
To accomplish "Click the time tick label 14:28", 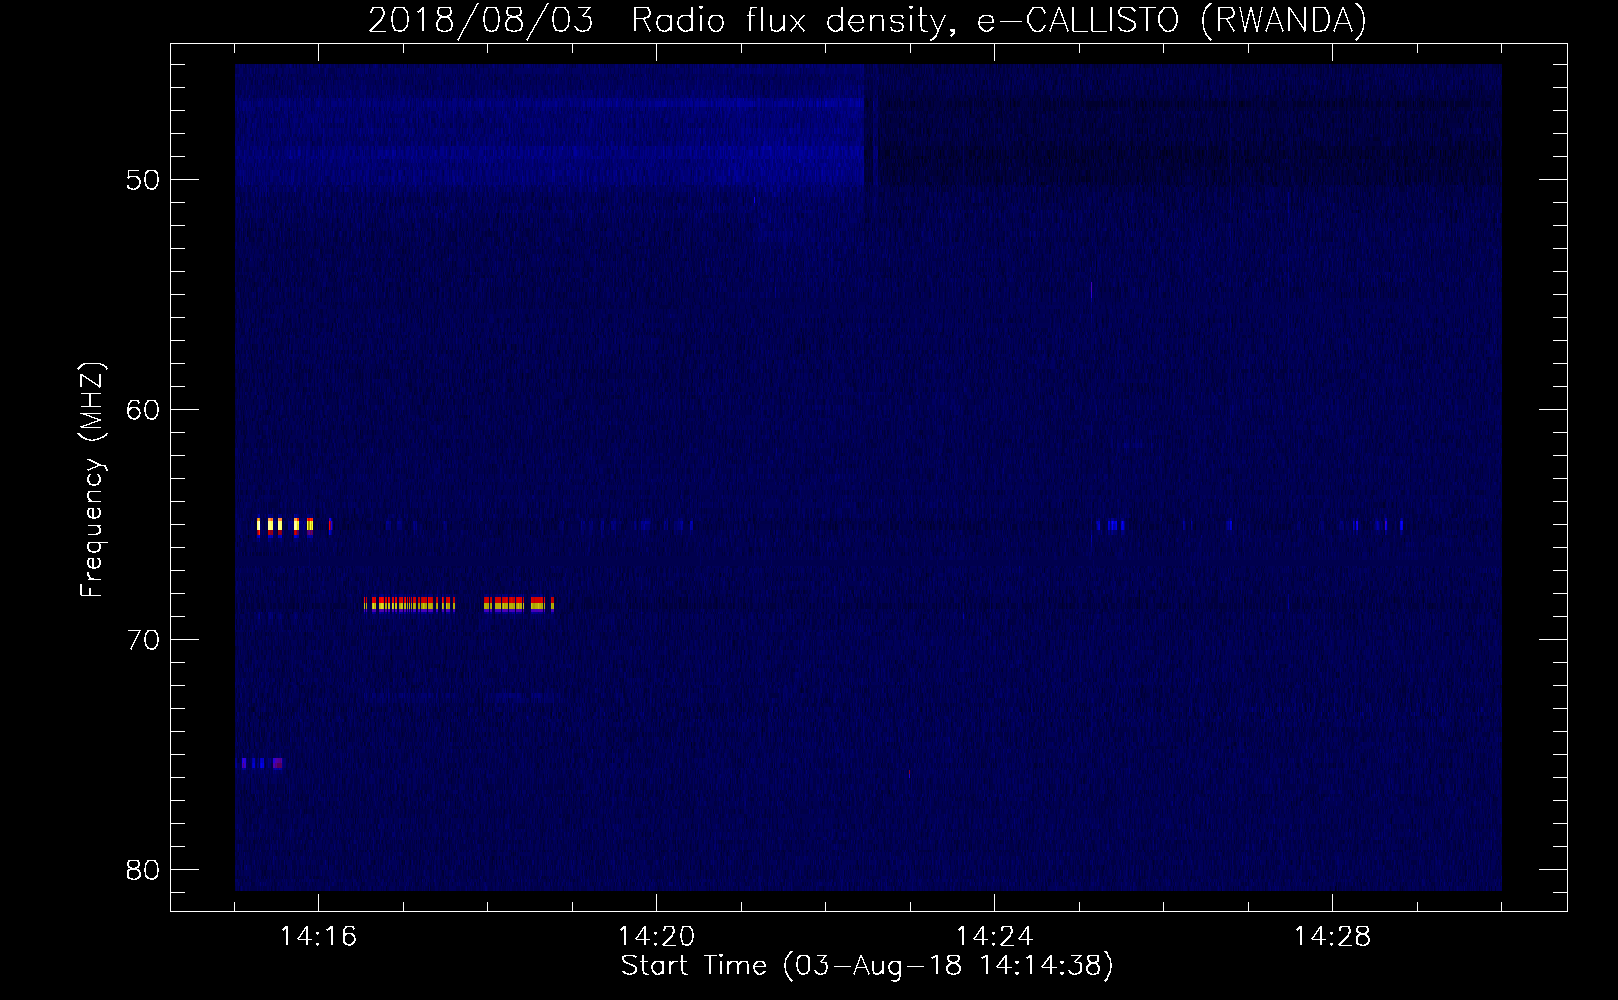I will pos(1332,937).
